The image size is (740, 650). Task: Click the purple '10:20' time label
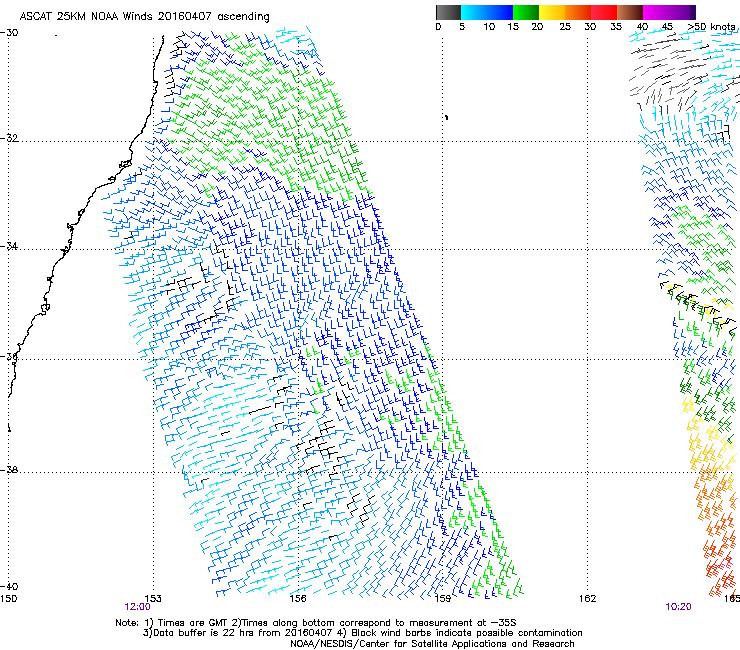(x=678, y=607)
